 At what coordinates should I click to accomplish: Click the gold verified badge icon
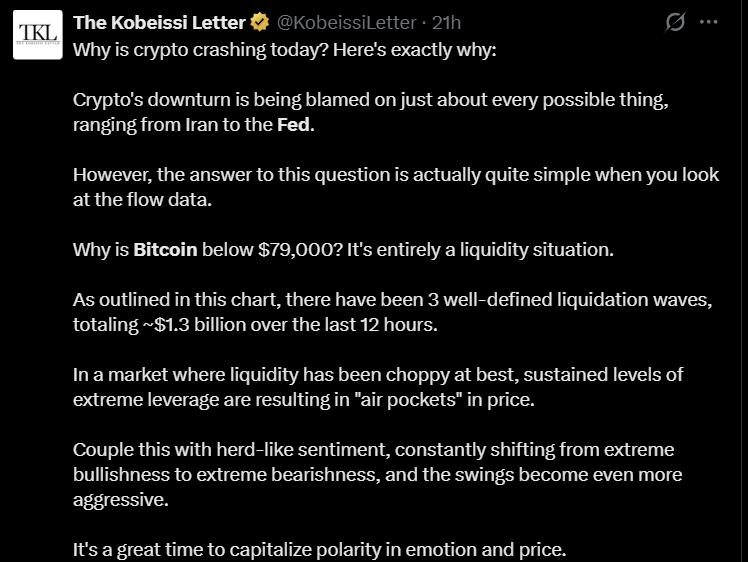click(x=259, y=22)
